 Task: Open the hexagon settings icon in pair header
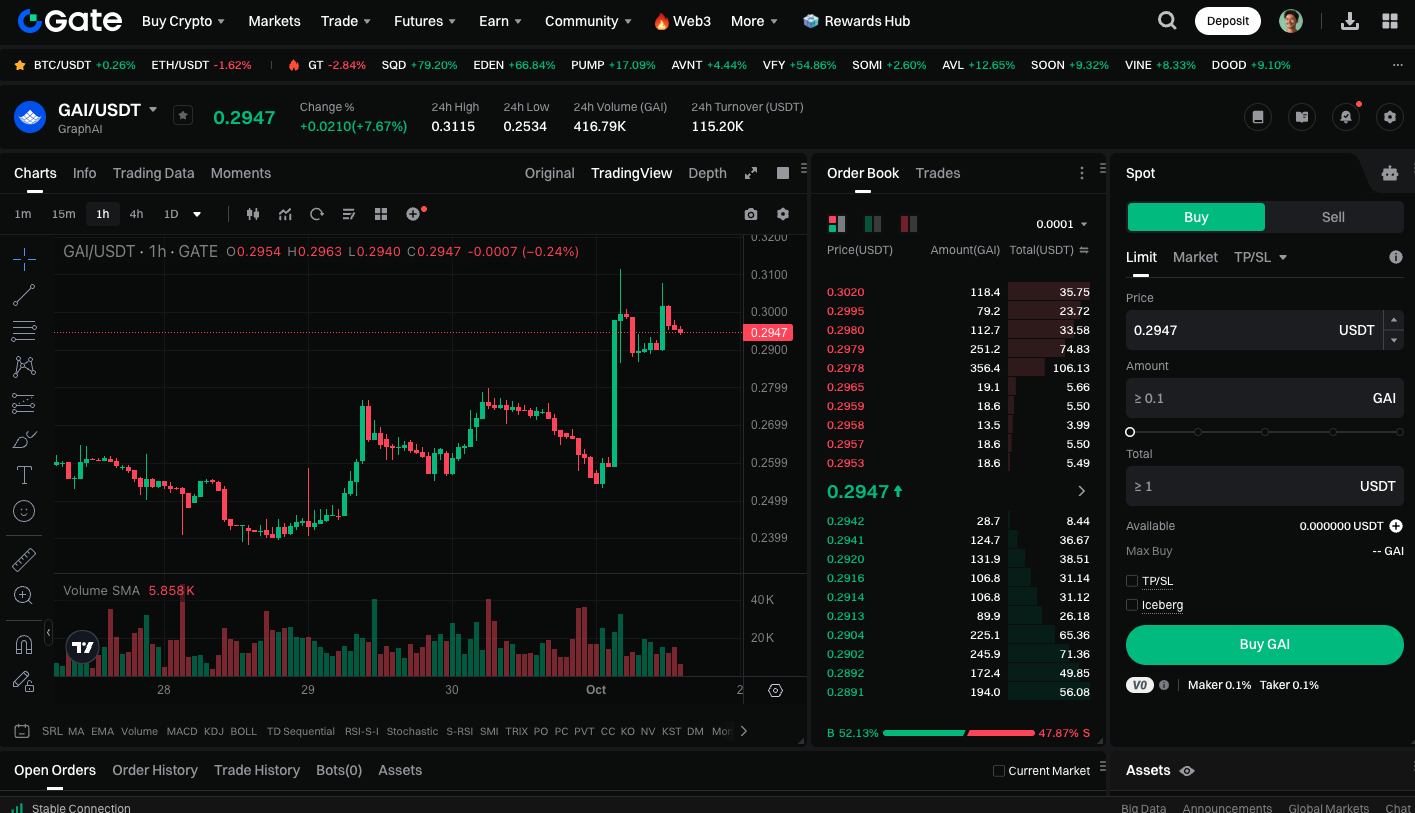point(1389,117)
